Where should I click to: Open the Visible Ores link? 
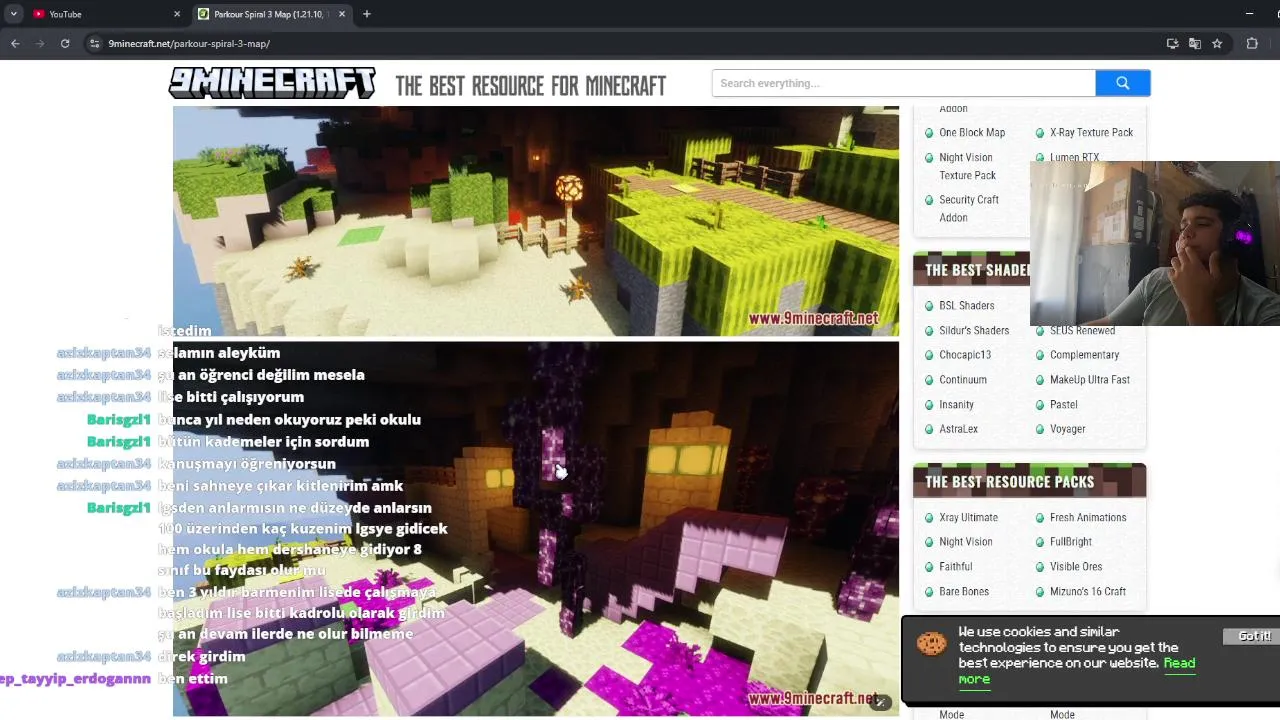click(1076, 566)
